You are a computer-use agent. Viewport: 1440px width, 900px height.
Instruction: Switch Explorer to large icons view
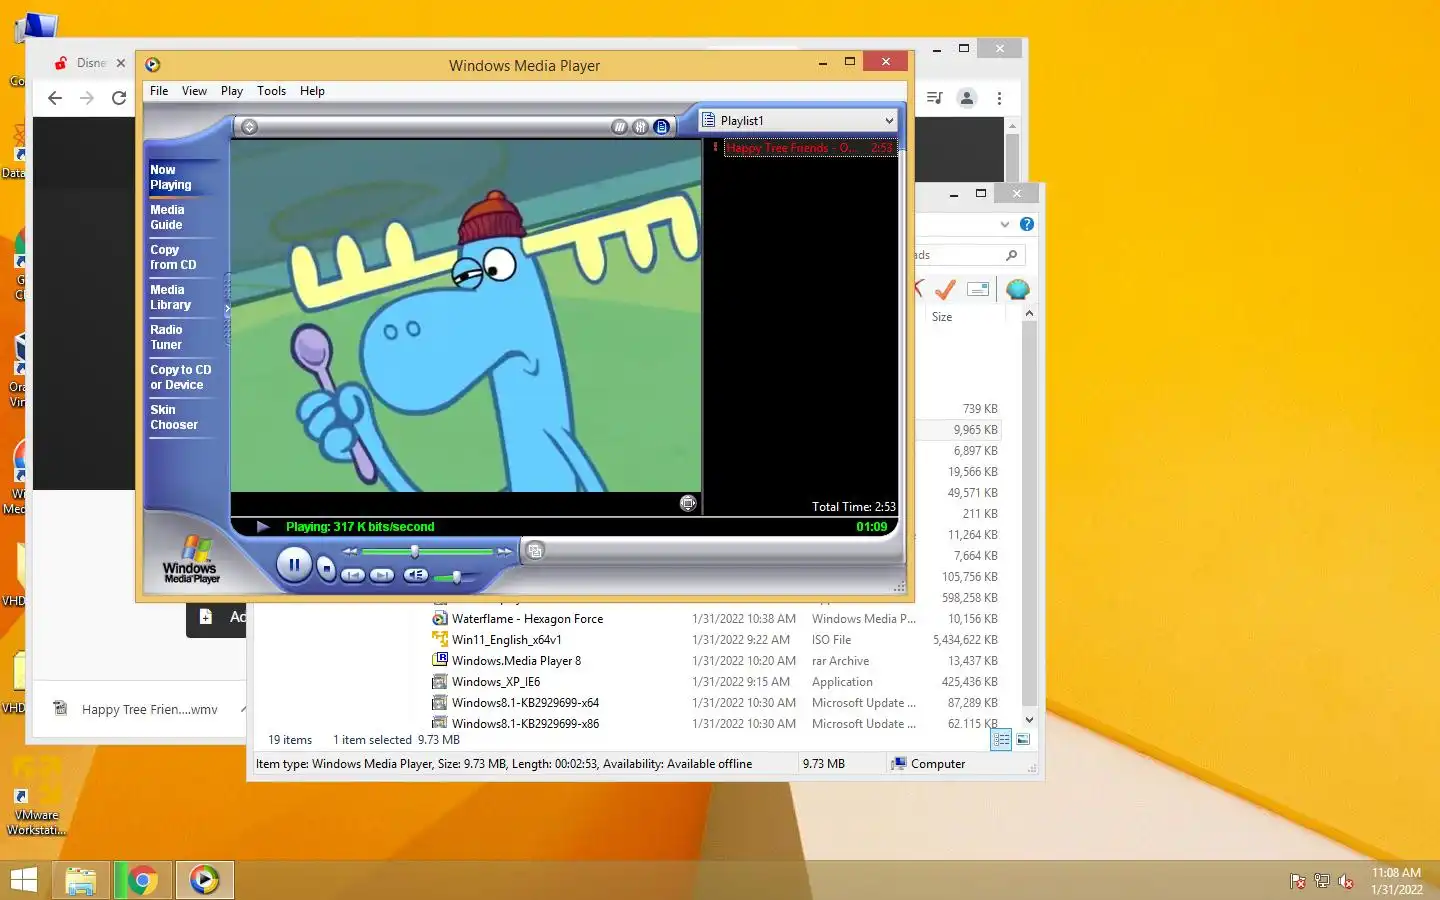[1023, 740]
